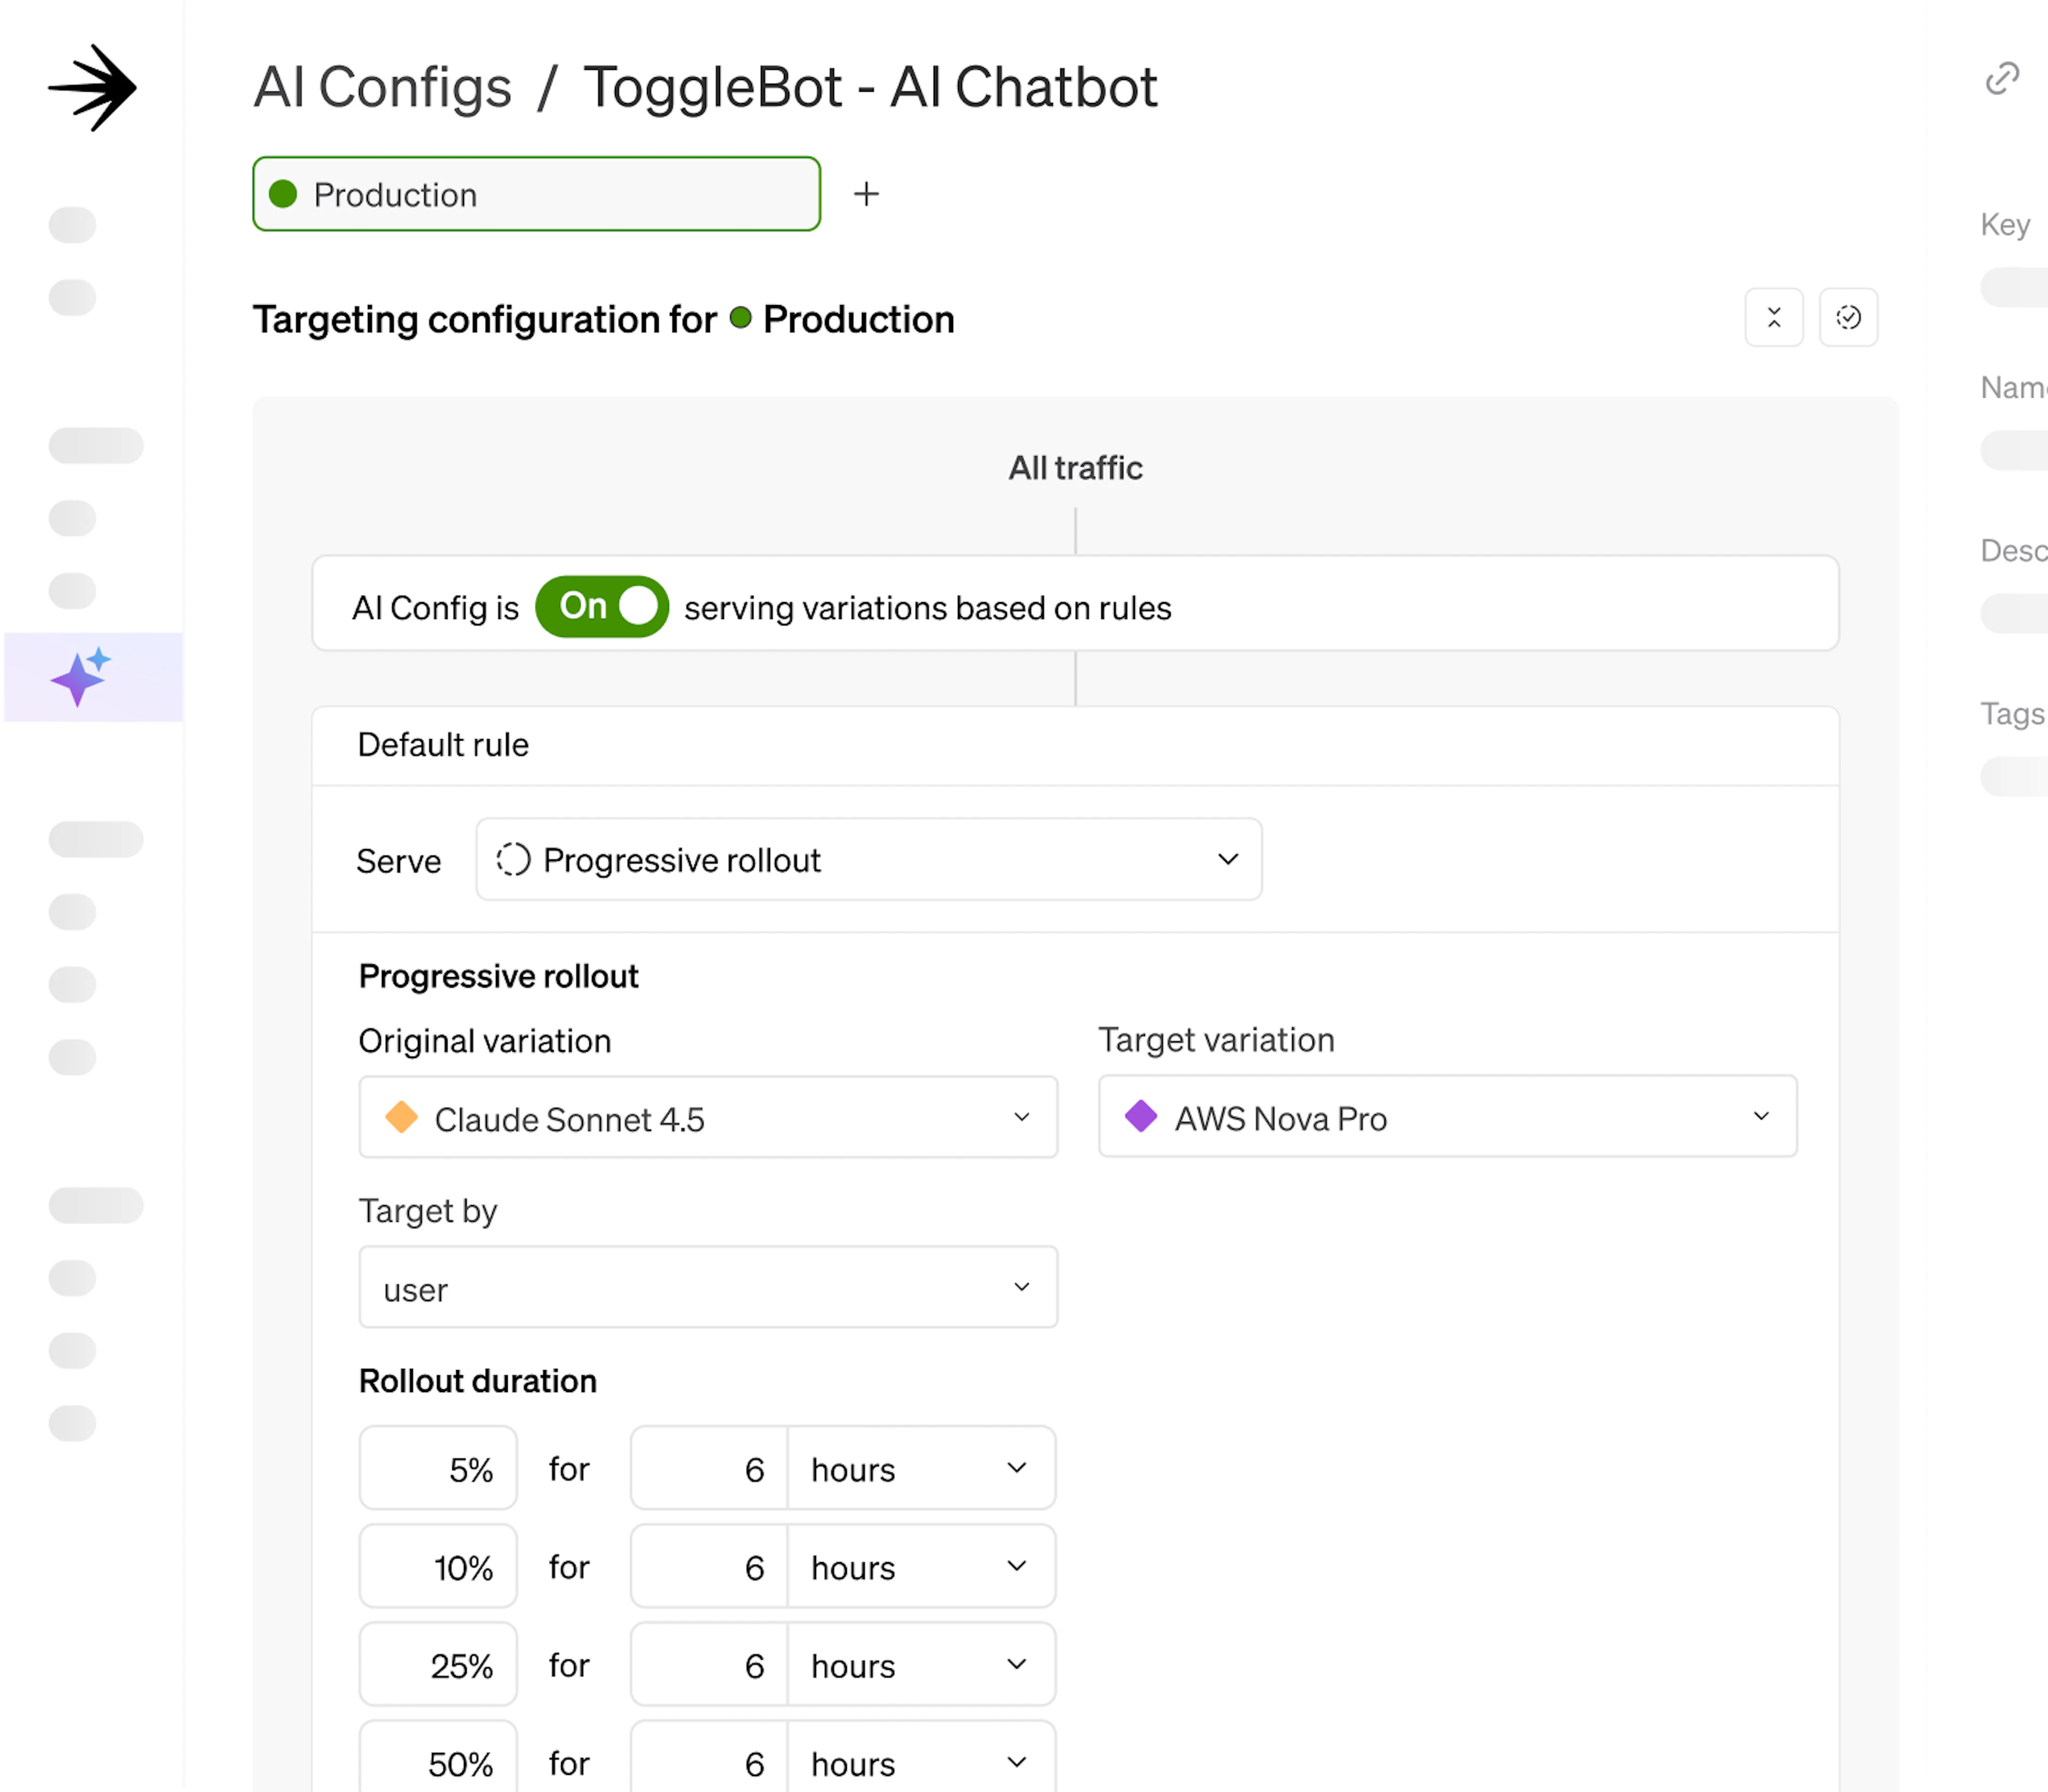This screenshot has height=1792, width=2048.
Task: Click the copy link icon
Action: [x=2002, y=78]
